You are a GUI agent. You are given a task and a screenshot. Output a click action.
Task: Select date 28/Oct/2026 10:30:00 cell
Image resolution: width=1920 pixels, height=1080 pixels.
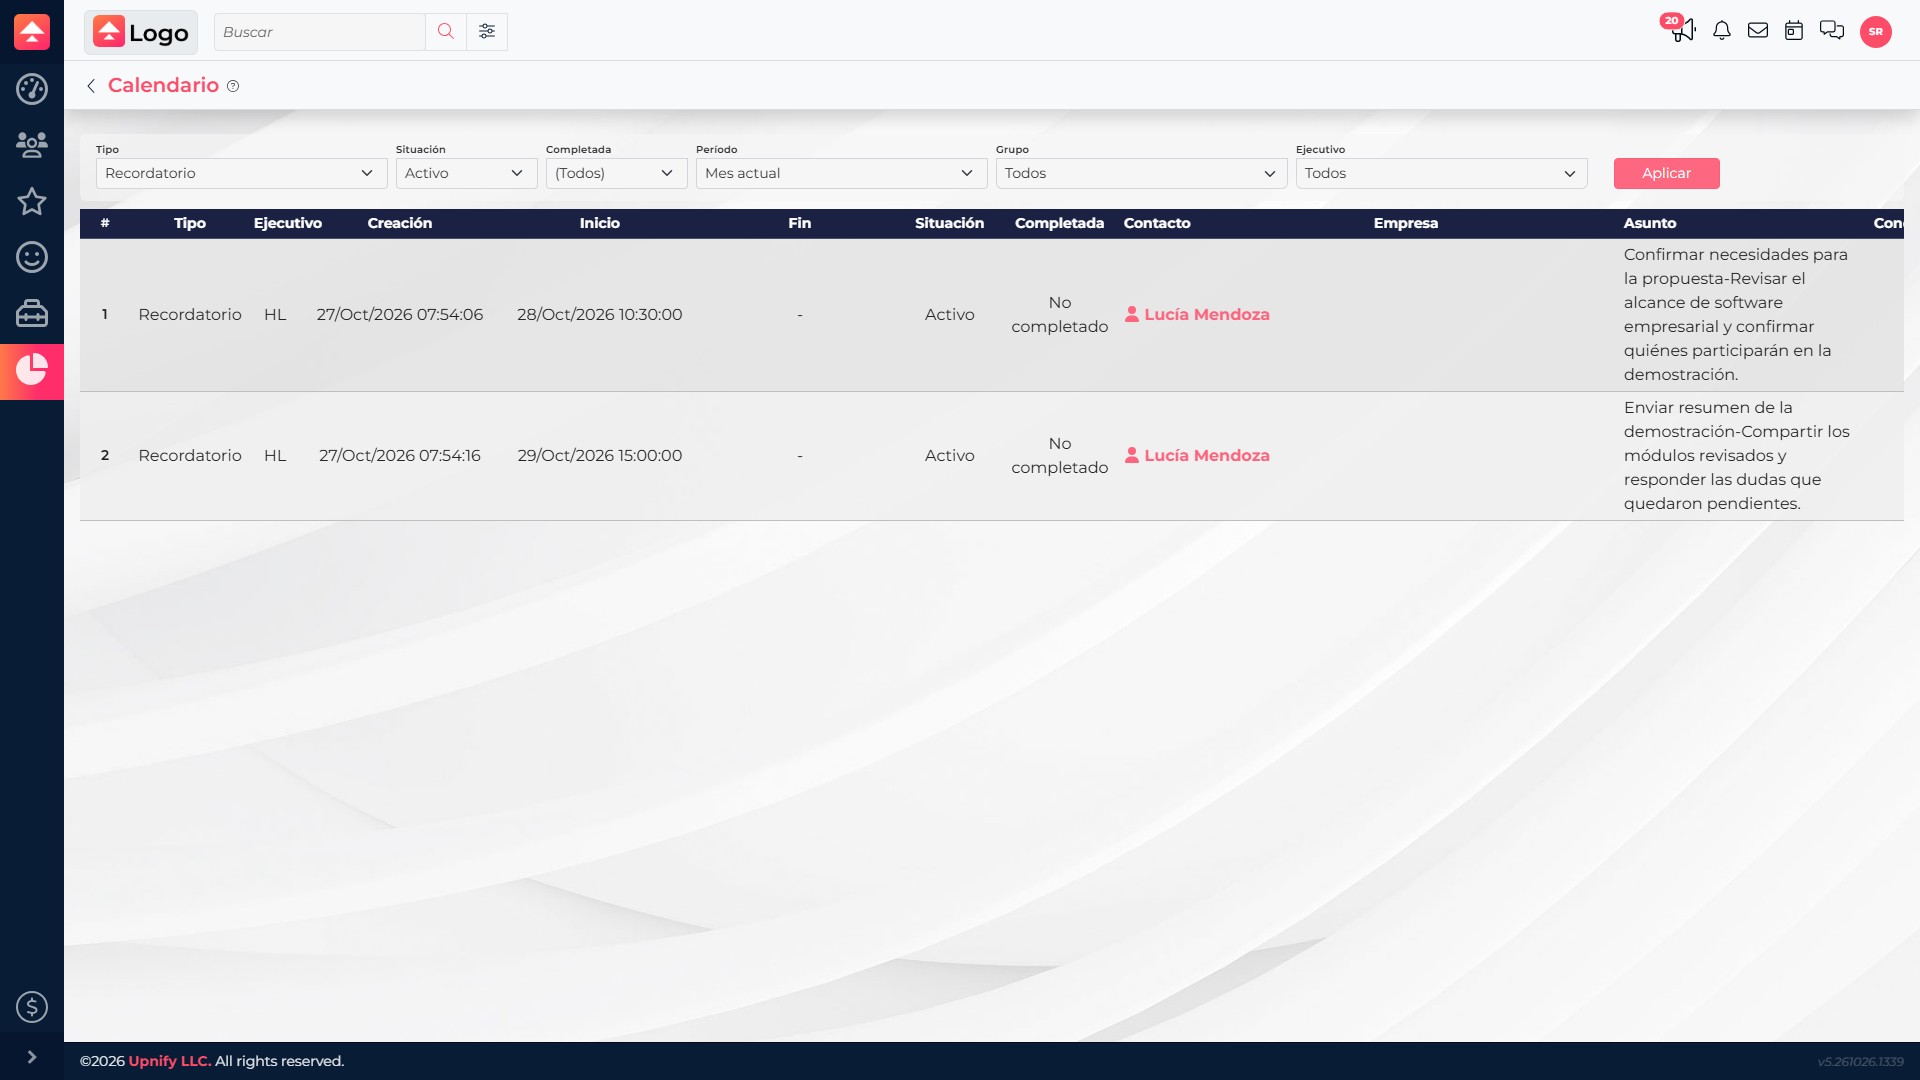pos(600,314)
